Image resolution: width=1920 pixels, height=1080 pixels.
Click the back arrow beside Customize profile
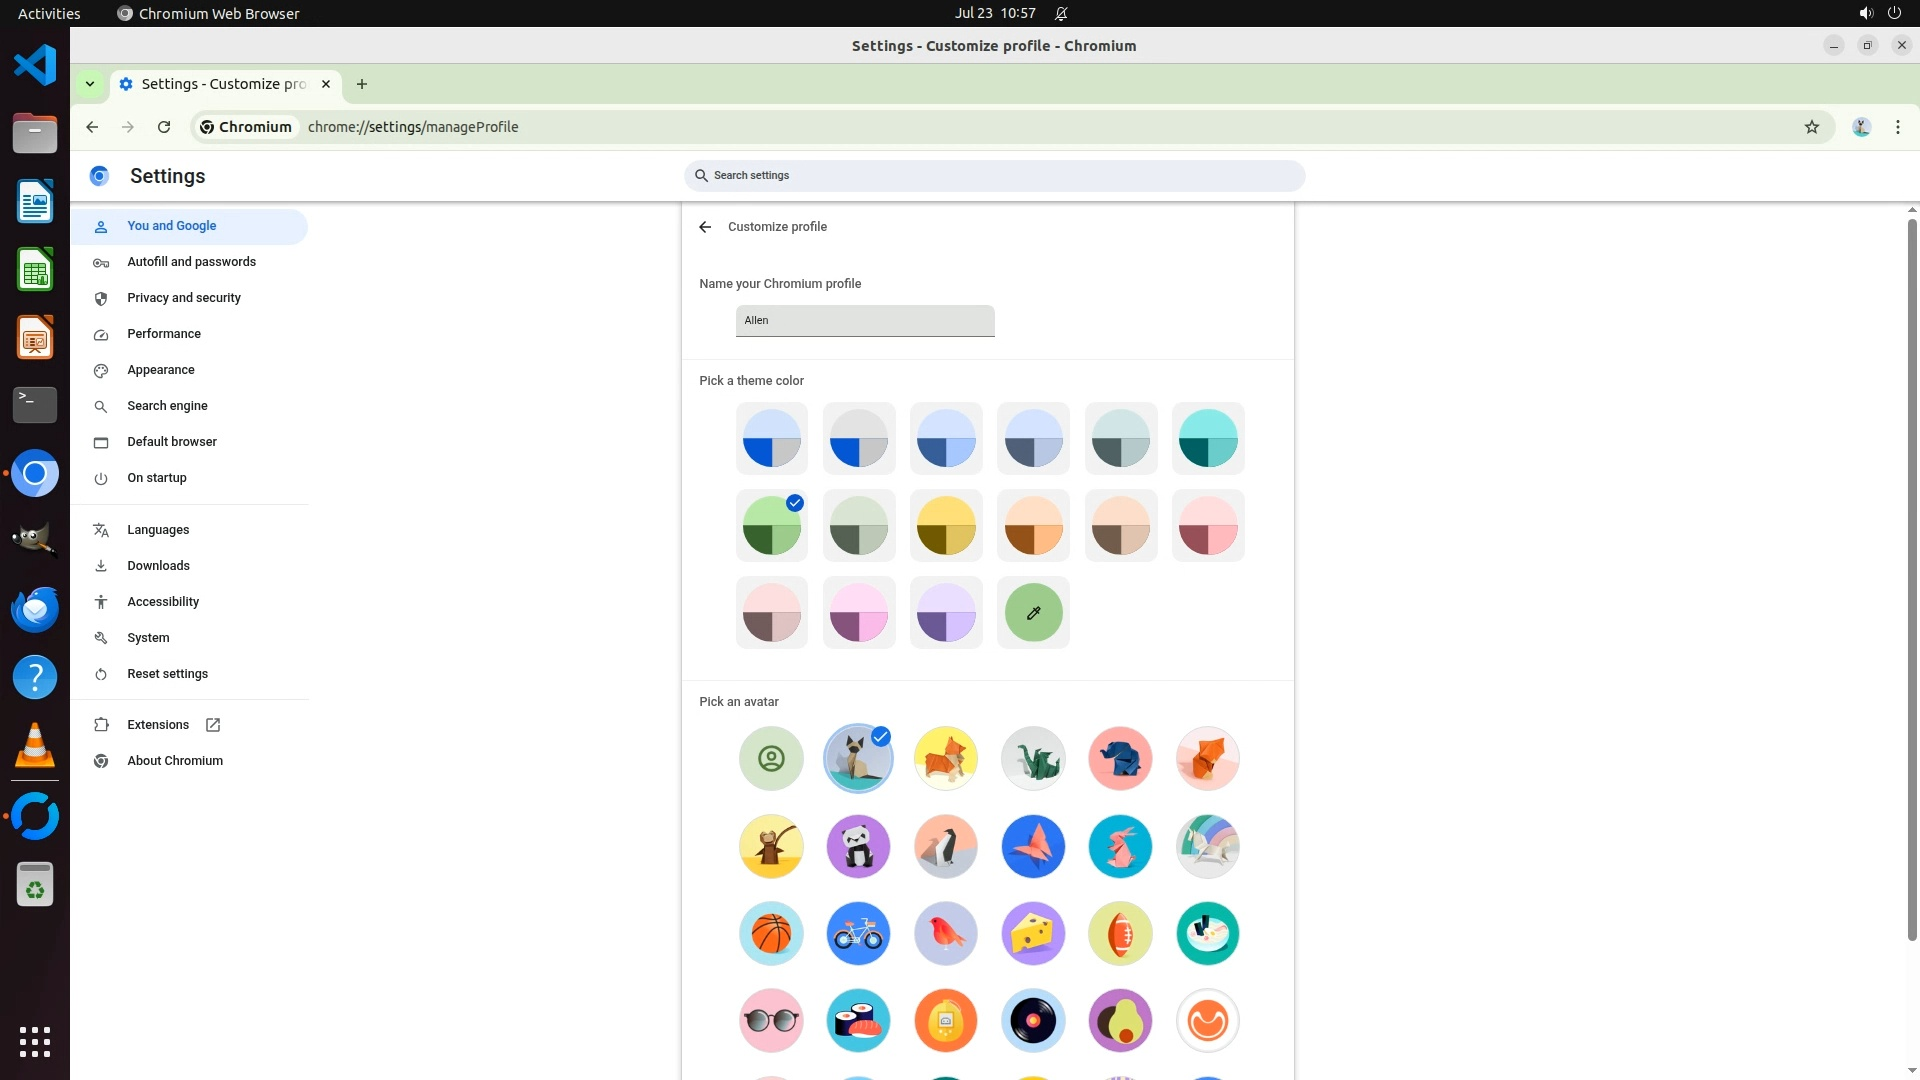pos(705,227)
